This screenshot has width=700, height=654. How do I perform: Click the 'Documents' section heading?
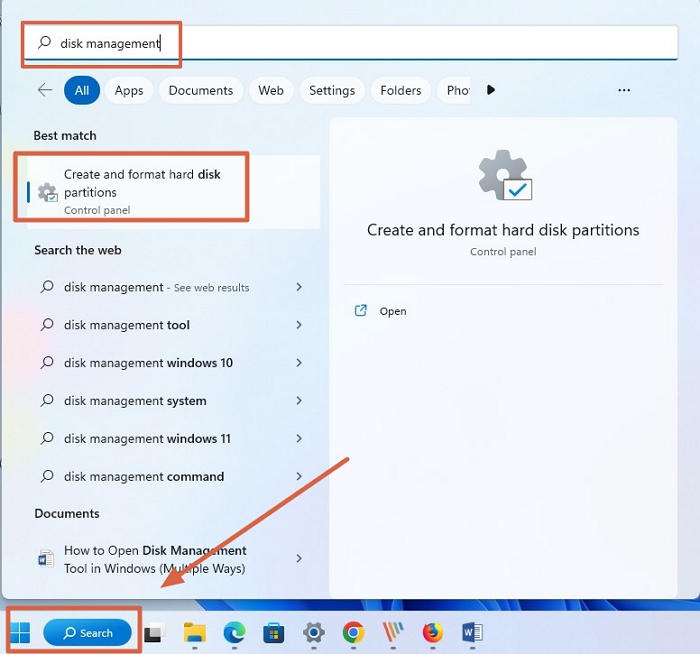pos(67,513)
